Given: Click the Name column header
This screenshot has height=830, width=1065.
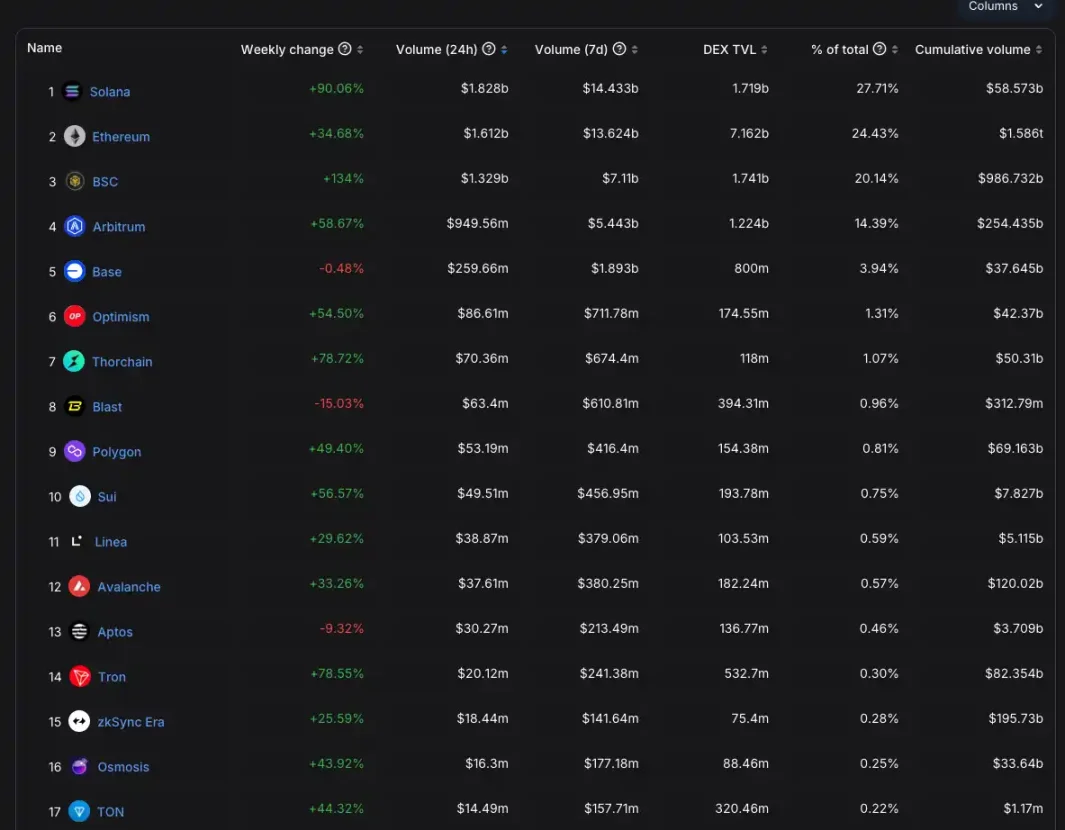Looking at the screenshot, I should pos(44,48).
